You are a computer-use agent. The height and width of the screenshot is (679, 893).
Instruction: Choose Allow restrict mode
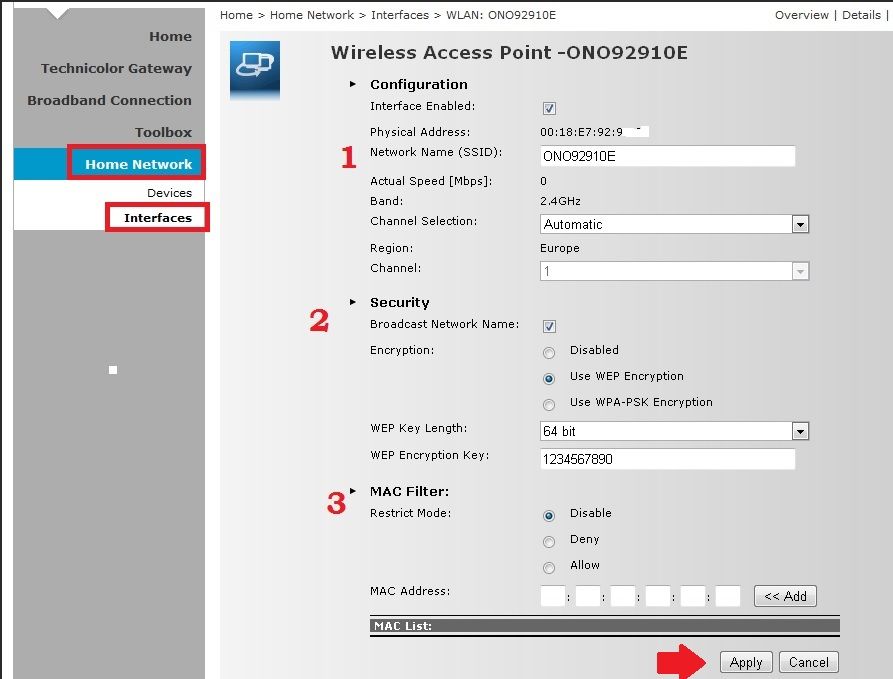[x=549, y=568]
